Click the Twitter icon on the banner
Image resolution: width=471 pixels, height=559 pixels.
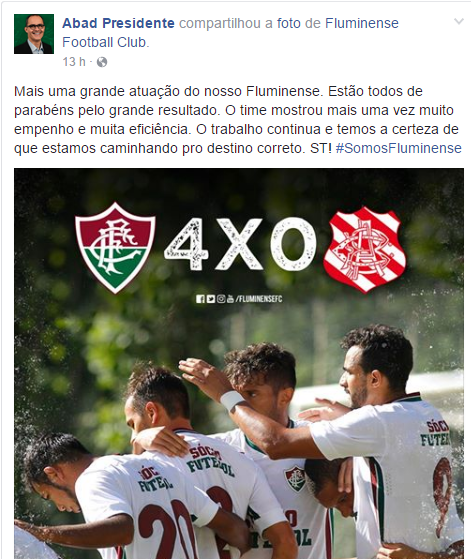tap(211, 299)
